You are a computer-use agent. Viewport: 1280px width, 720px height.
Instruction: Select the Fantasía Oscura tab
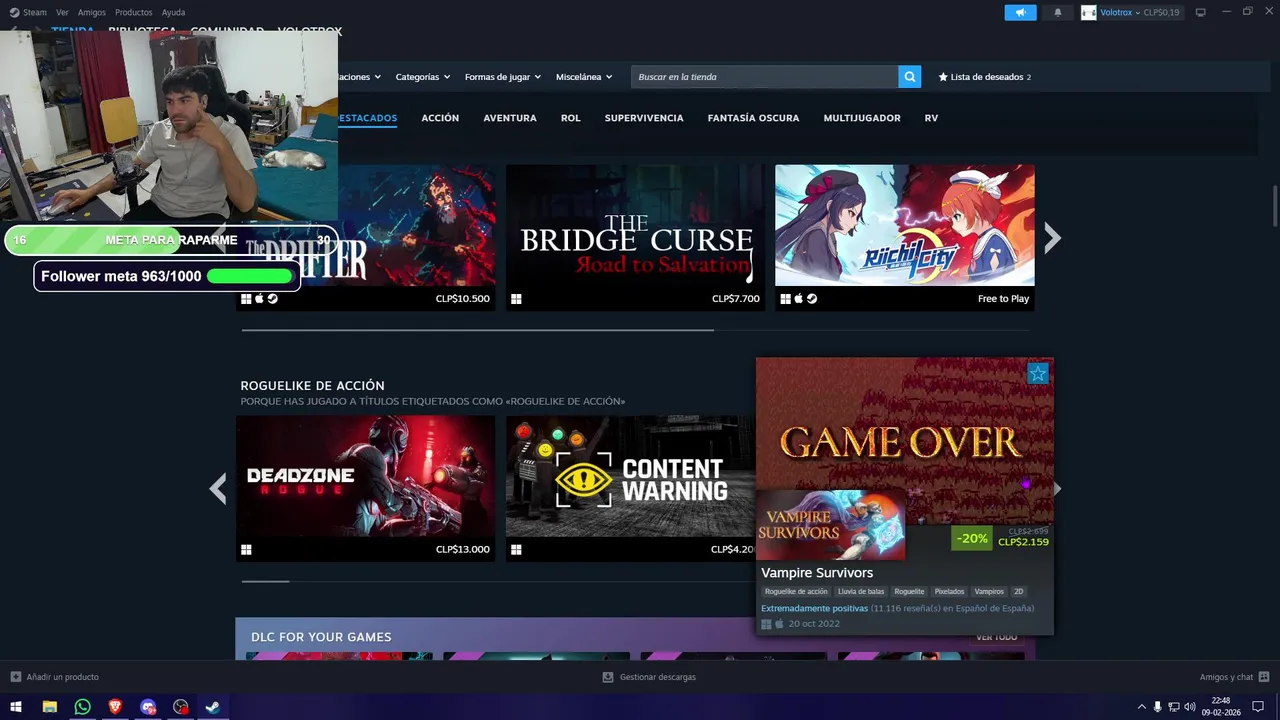753,118
